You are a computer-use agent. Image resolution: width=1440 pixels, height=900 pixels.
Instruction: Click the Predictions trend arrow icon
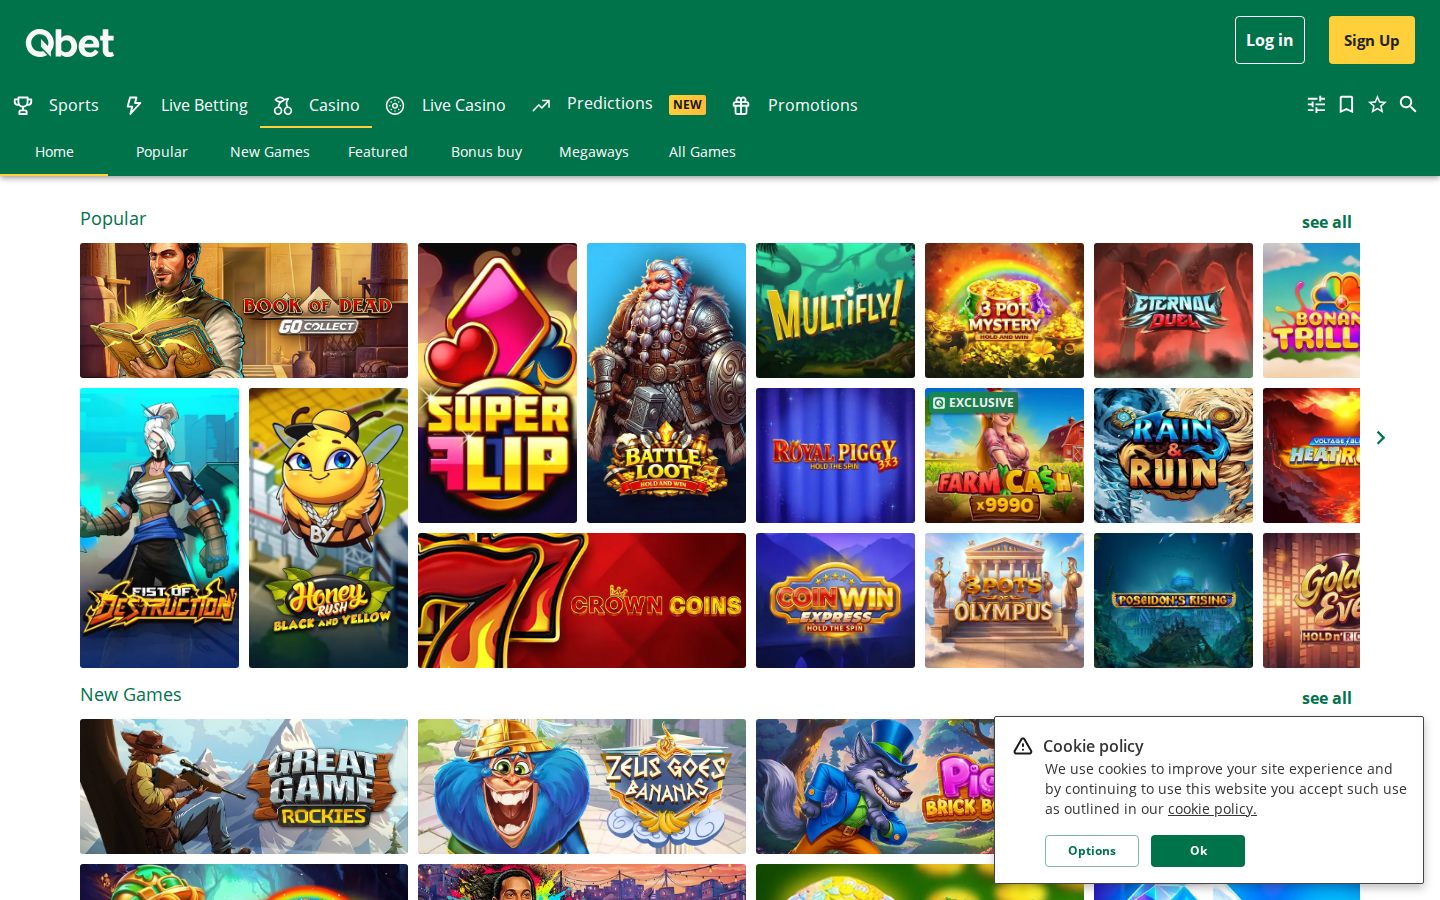541,105
